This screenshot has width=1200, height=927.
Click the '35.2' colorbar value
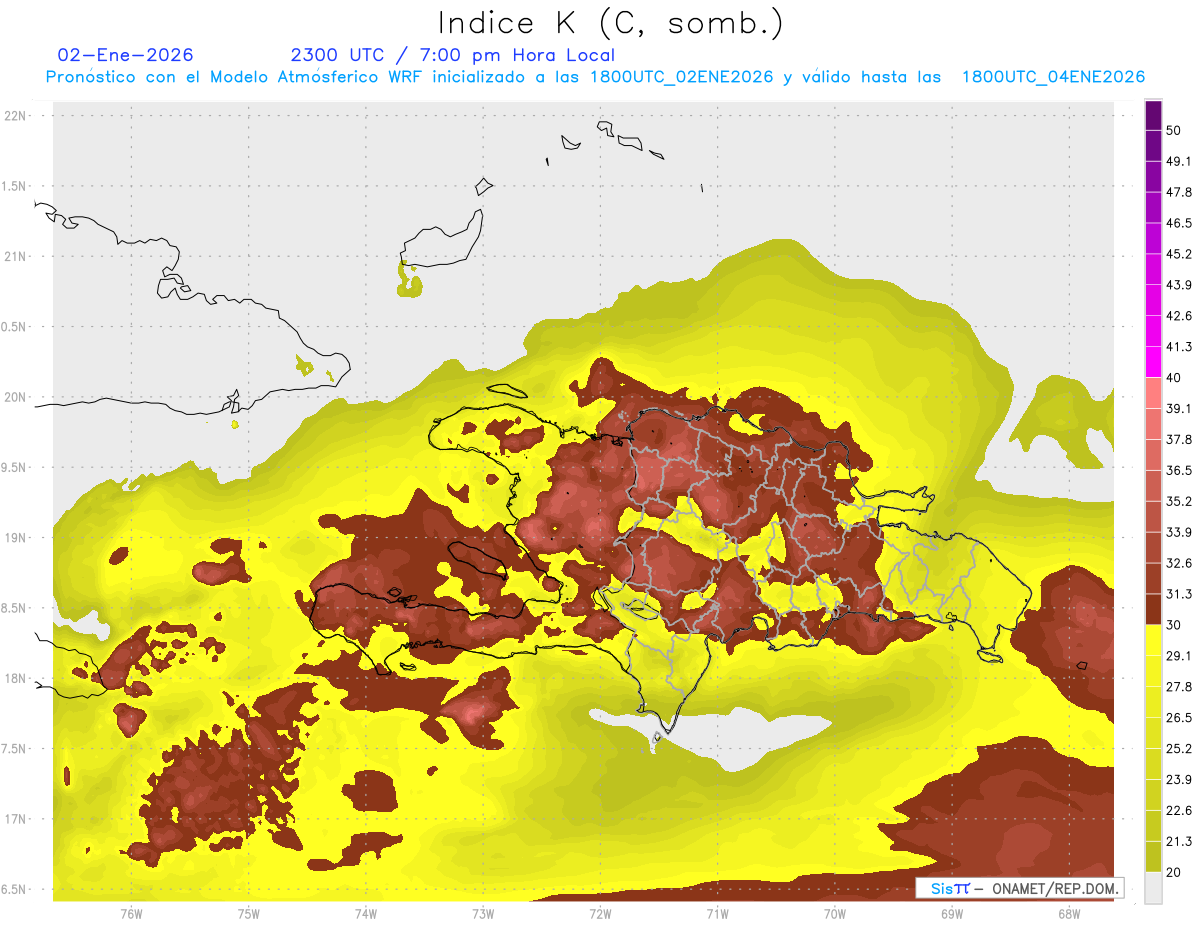tap(1179, 501)
